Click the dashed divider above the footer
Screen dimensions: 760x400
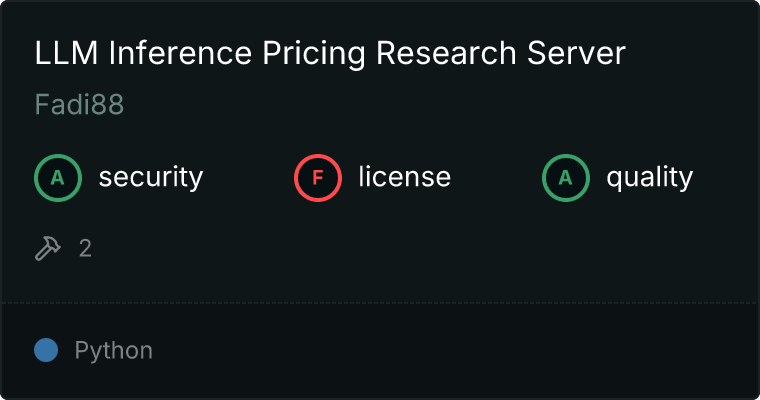[380, 302]
